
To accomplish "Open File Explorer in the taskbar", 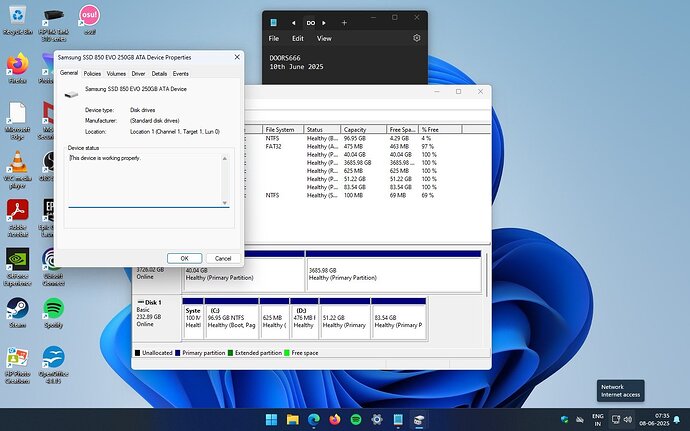I will [293, 420].
